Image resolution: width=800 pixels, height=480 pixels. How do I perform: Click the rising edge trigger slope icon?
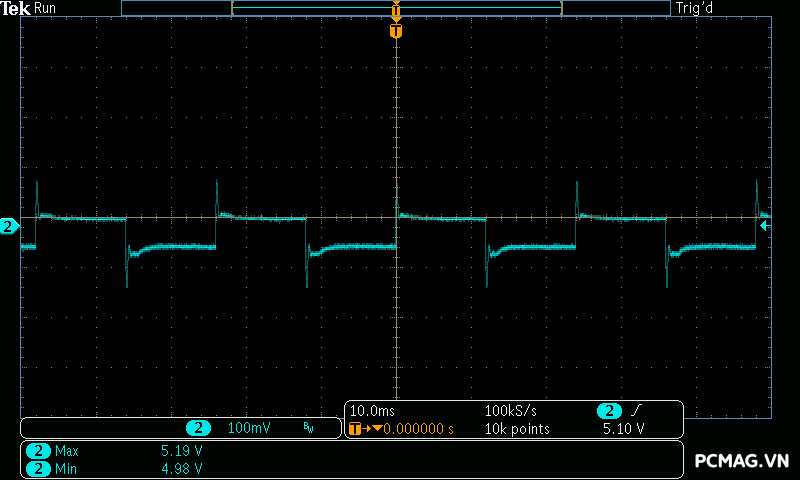point(637,411)
